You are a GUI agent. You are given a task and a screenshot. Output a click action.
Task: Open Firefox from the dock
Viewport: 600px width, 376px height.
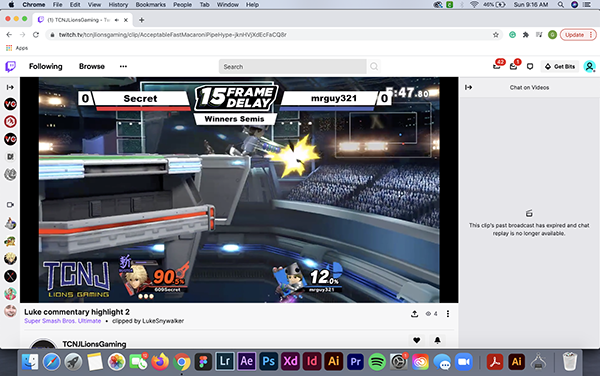pos(160,361)
